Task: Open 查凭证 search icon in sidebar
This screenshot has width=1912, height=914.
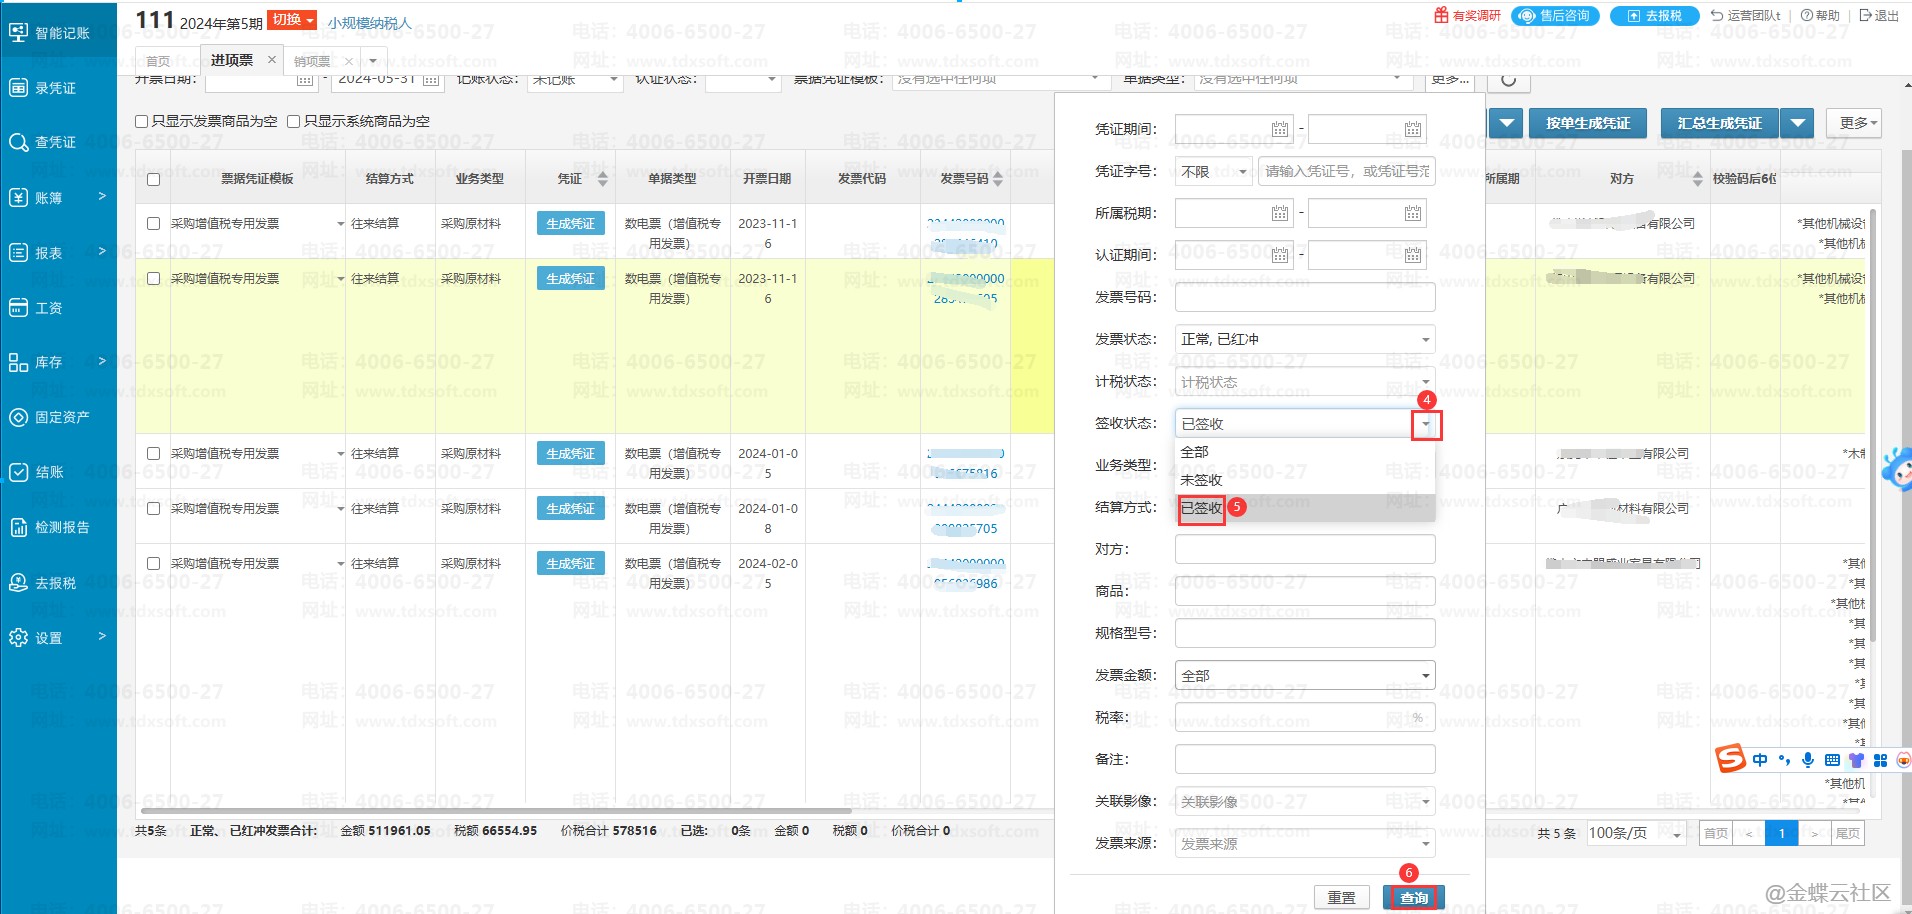Action: (x=18, y=142)
